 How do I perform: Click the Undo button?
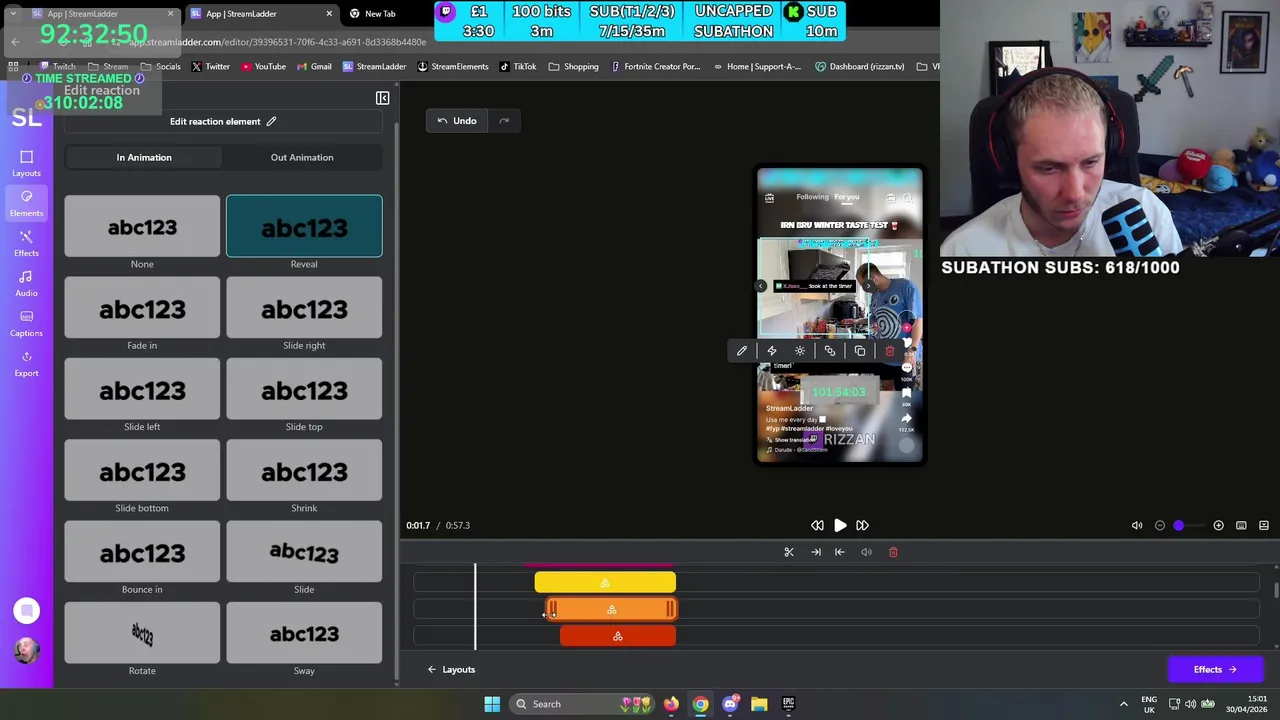coord(457,121)
